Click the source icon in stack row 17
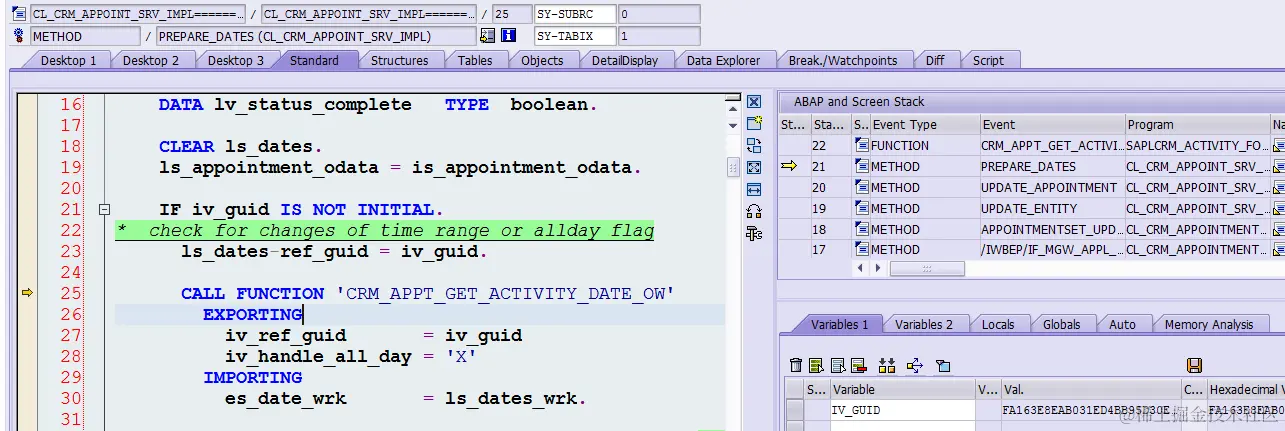 (861, 250)
